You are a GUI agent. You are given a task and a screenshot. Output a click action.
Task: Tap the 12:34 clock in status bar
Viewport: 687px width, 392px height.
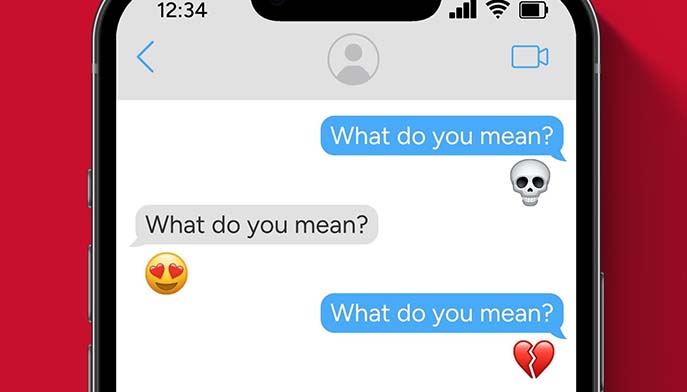(182, 11)
